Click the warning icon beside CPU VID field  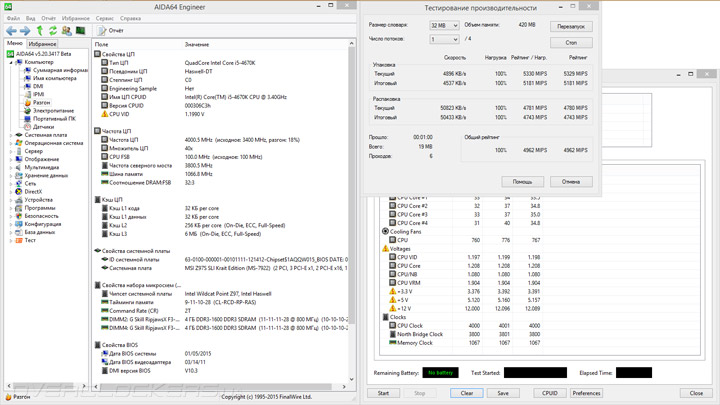point(104,114)
